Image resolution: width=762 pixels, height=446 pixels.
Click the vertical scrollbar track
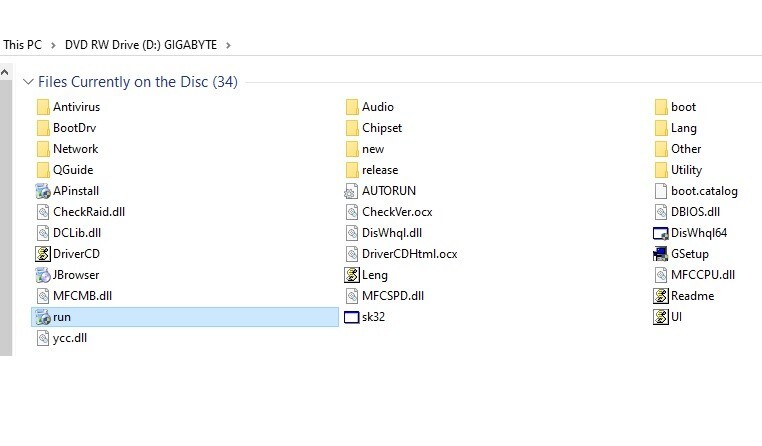tap(5, 218)
